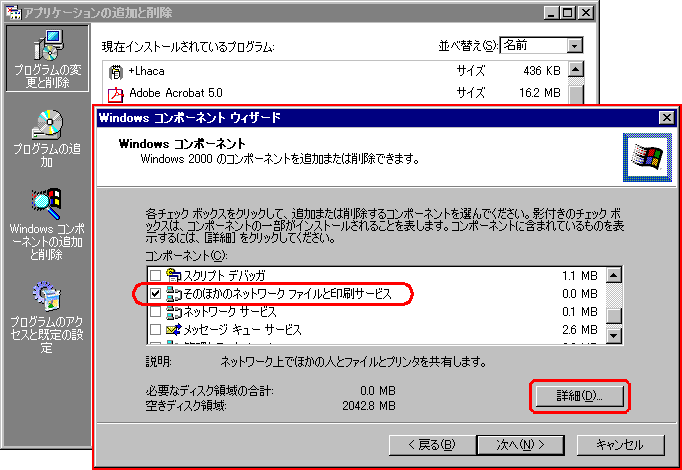Click the Adobe Acrobat 5.0 icon

[115, 93]
